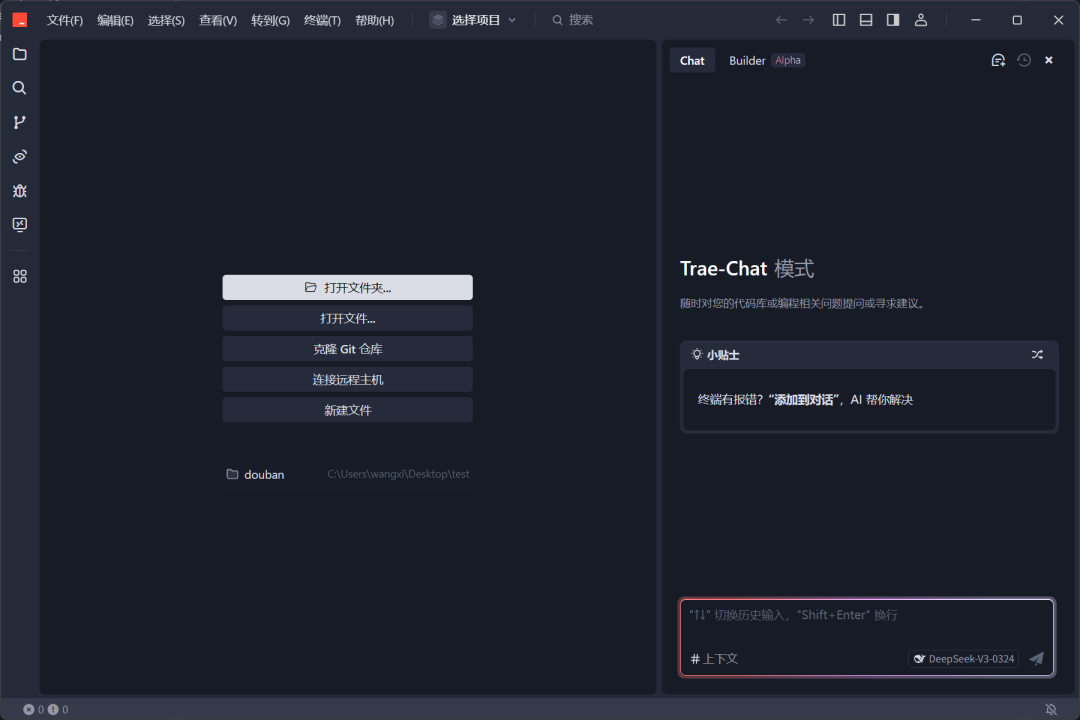Open the 帮助(H) menu
The height and width of the screenshot is (720, 1080).
(375, 20)
